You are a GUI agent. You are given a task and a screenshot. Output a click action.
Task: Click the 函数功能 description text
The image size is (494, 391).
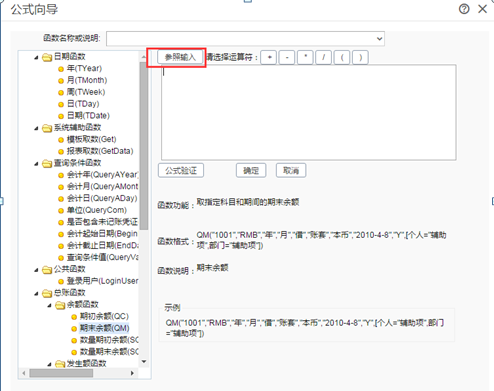point(248,202)
